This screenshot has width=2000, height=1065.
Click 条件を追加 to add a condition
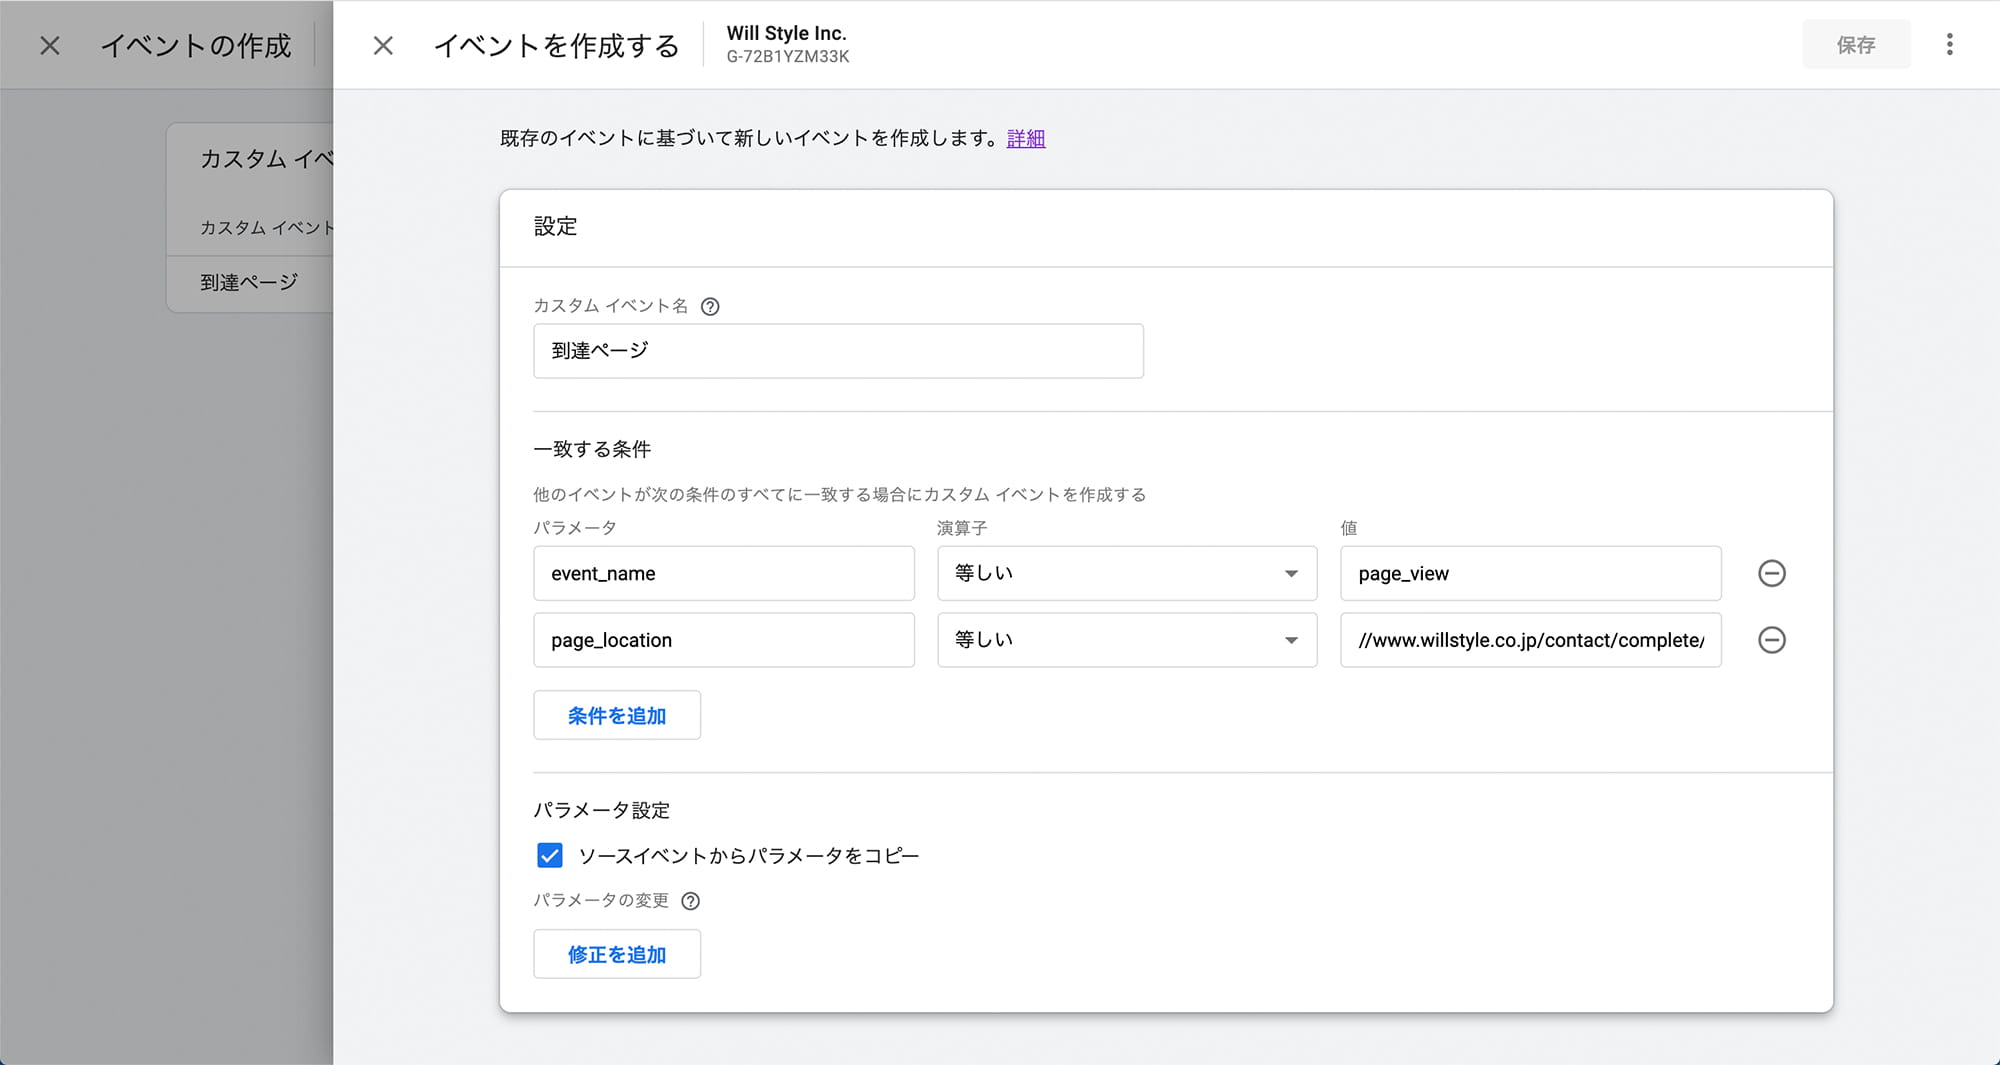[x=616, y=716]
